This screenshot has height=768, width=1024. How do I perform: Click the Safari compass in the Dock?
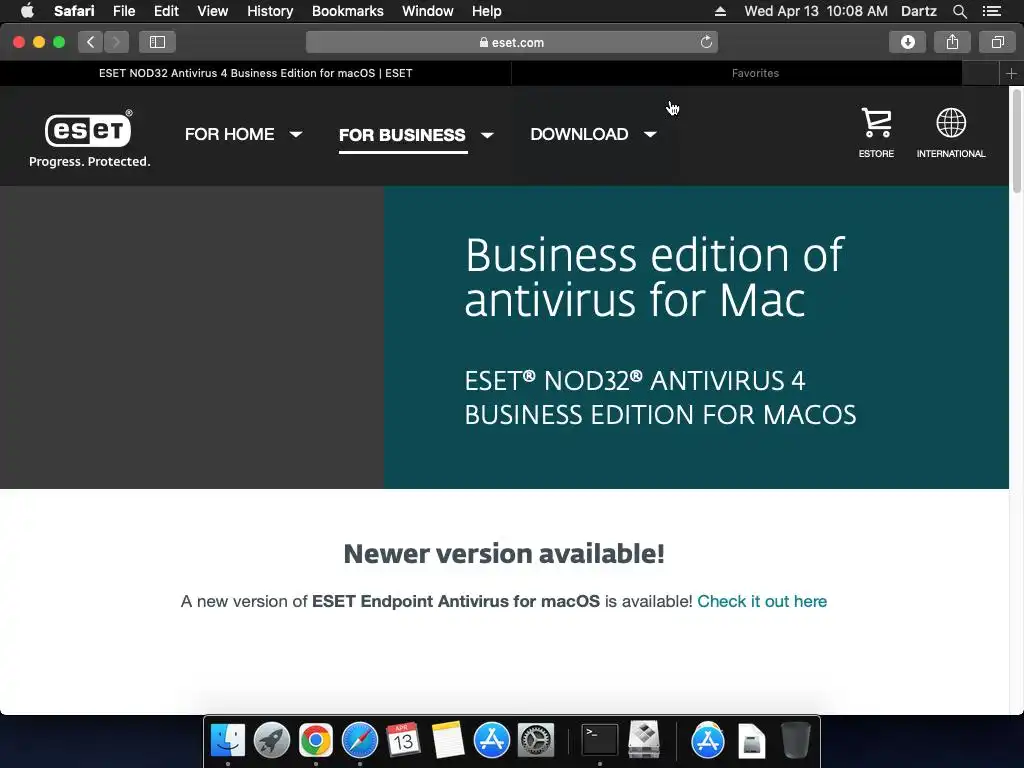tap(360, 740)
